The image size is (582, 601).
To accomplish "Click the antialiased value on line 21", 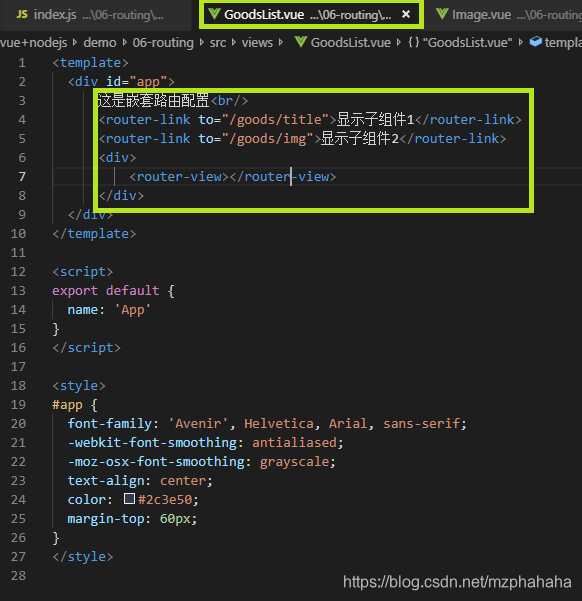I will 294,443.
